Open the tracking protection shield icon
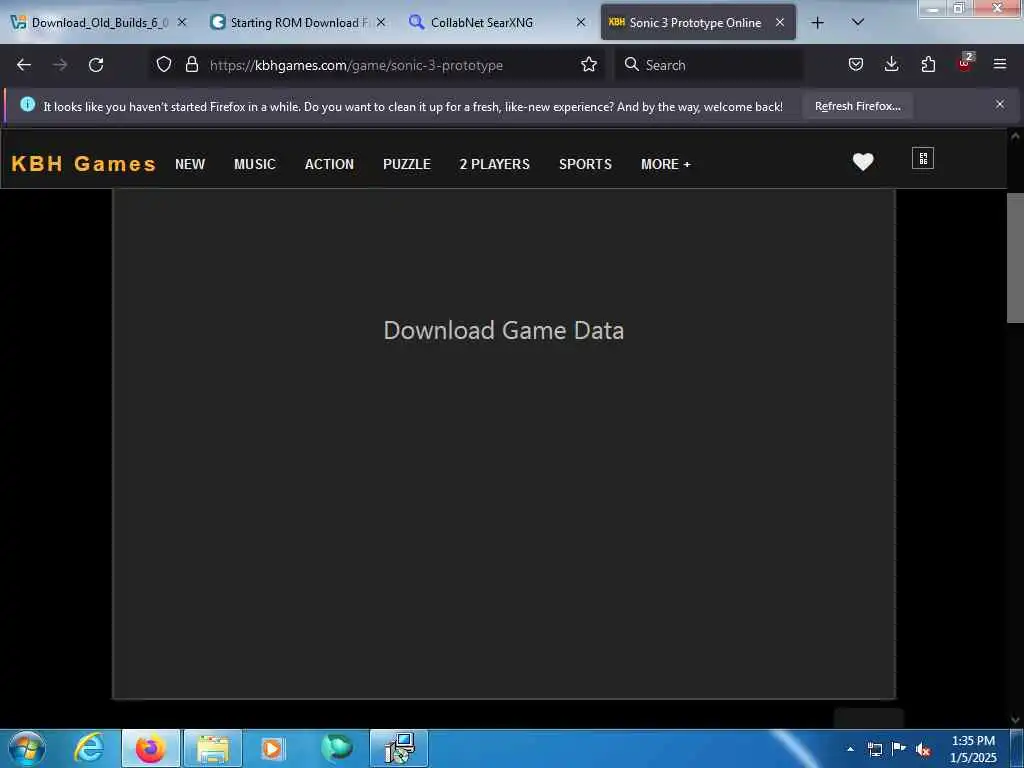Viewport: 1024px width, 768px height. [x=164, y=65]
